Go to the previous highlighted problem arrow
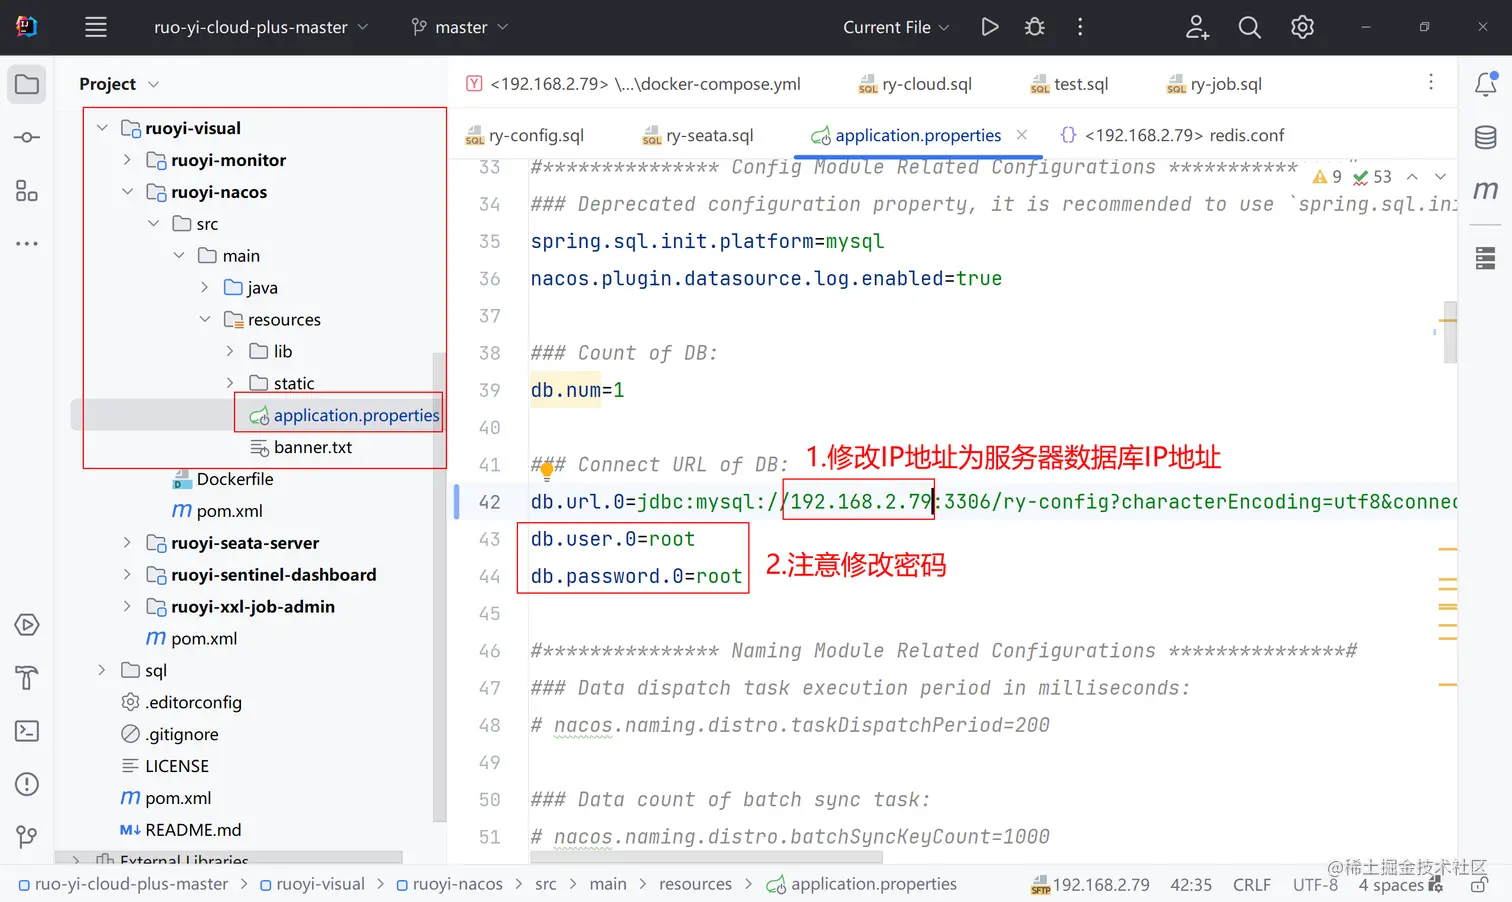The height and width of the screenshot is (902, 1512). click(1412, 177)
